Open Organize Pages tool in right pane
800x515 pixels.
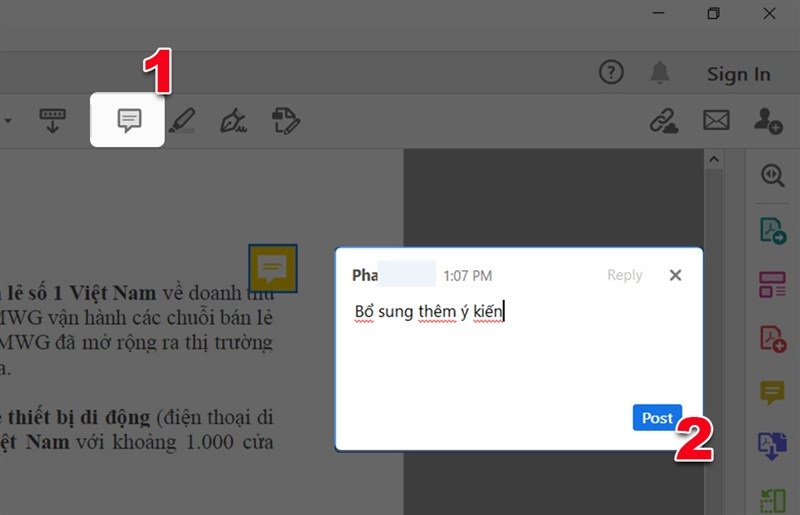tap(772, 285)
